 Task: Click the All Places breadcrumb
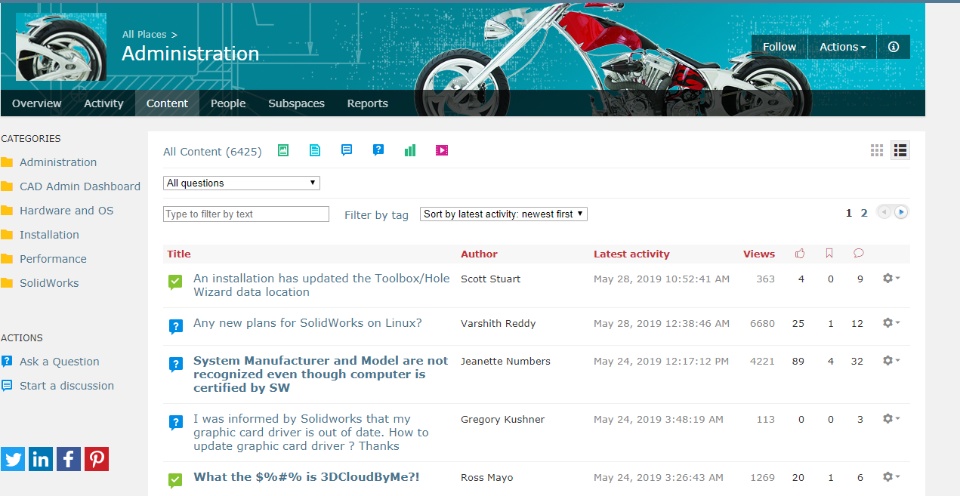coord(144,34)
